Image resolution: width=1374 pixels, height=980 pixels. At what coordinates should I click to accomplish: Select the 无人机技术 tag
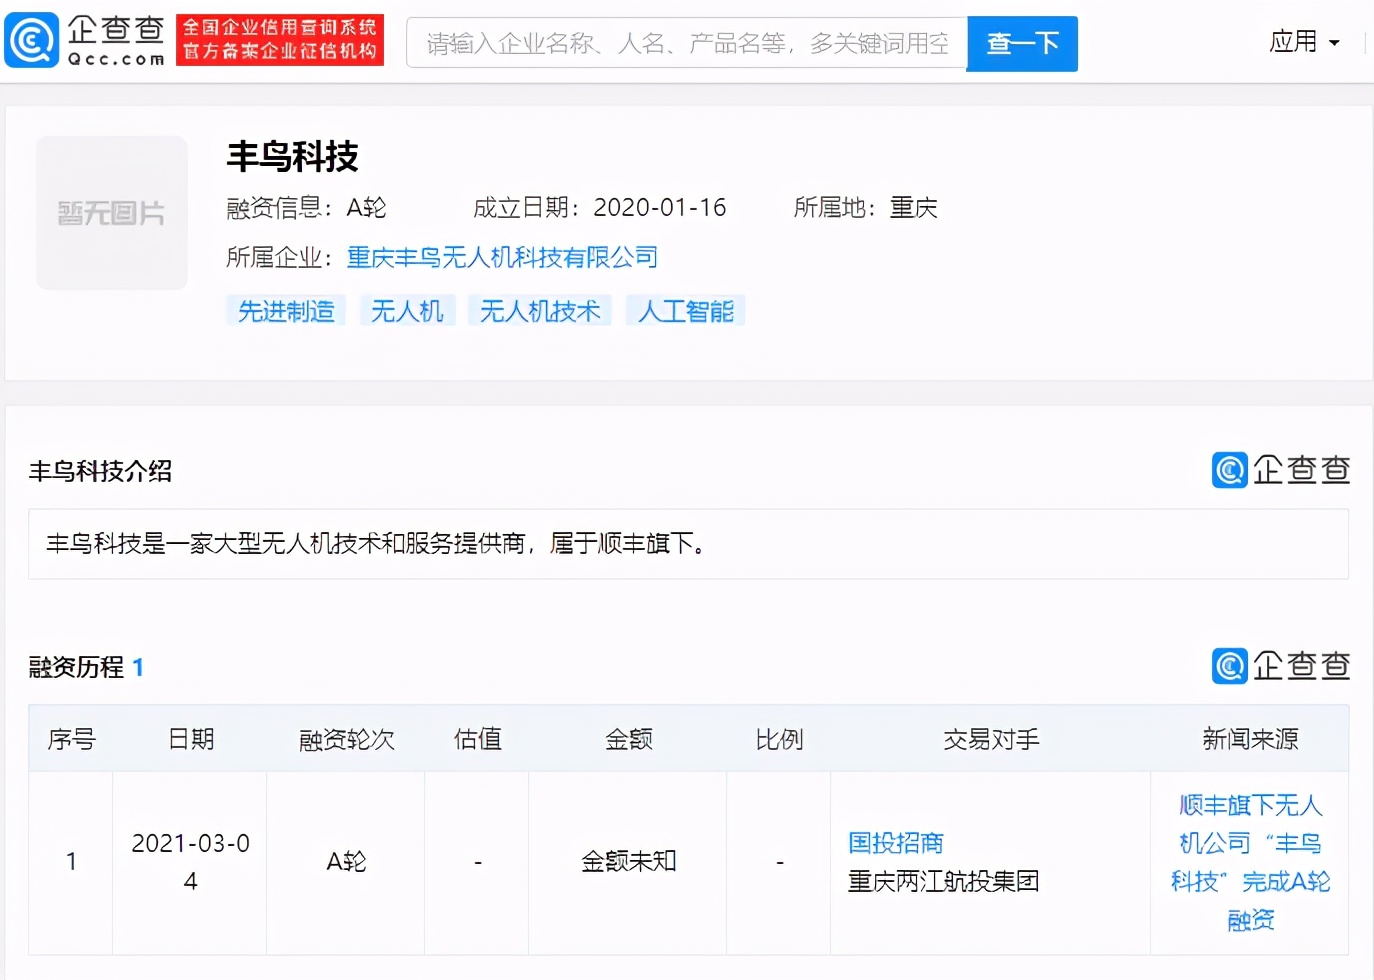click(540, 311)
